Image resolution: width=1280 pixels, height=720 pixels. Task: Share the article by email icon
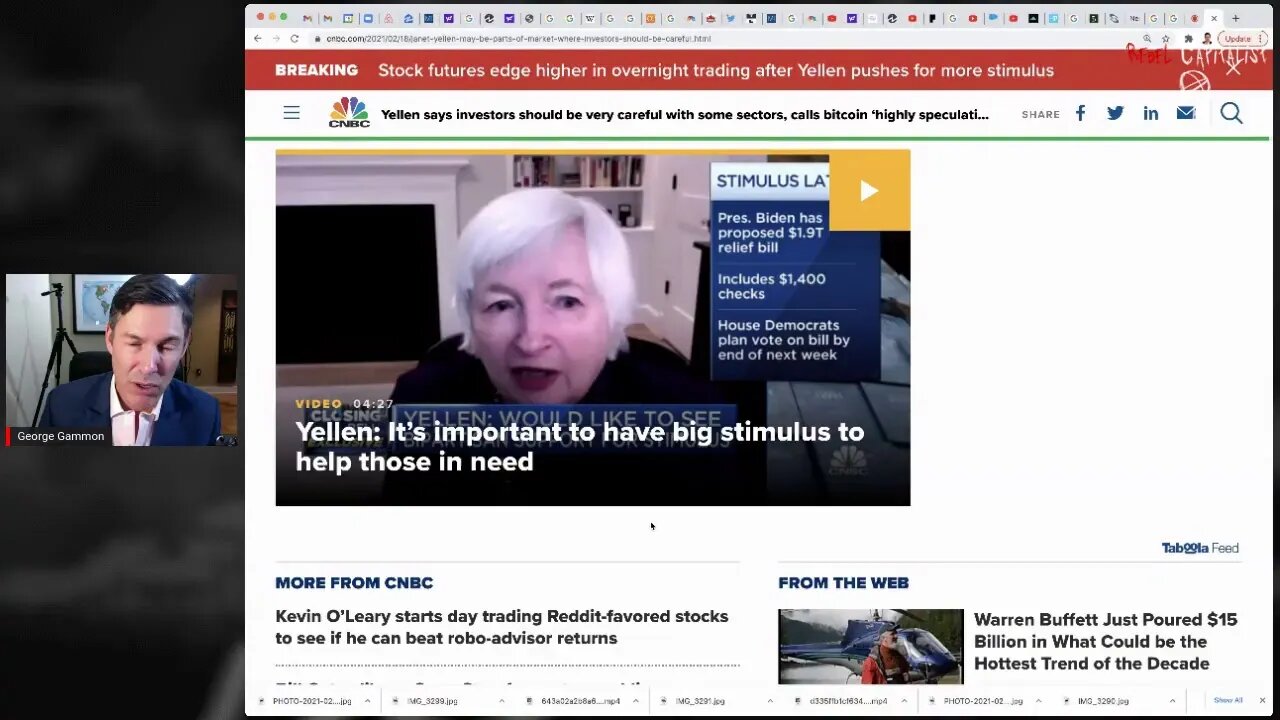[x=1186, y=113]
